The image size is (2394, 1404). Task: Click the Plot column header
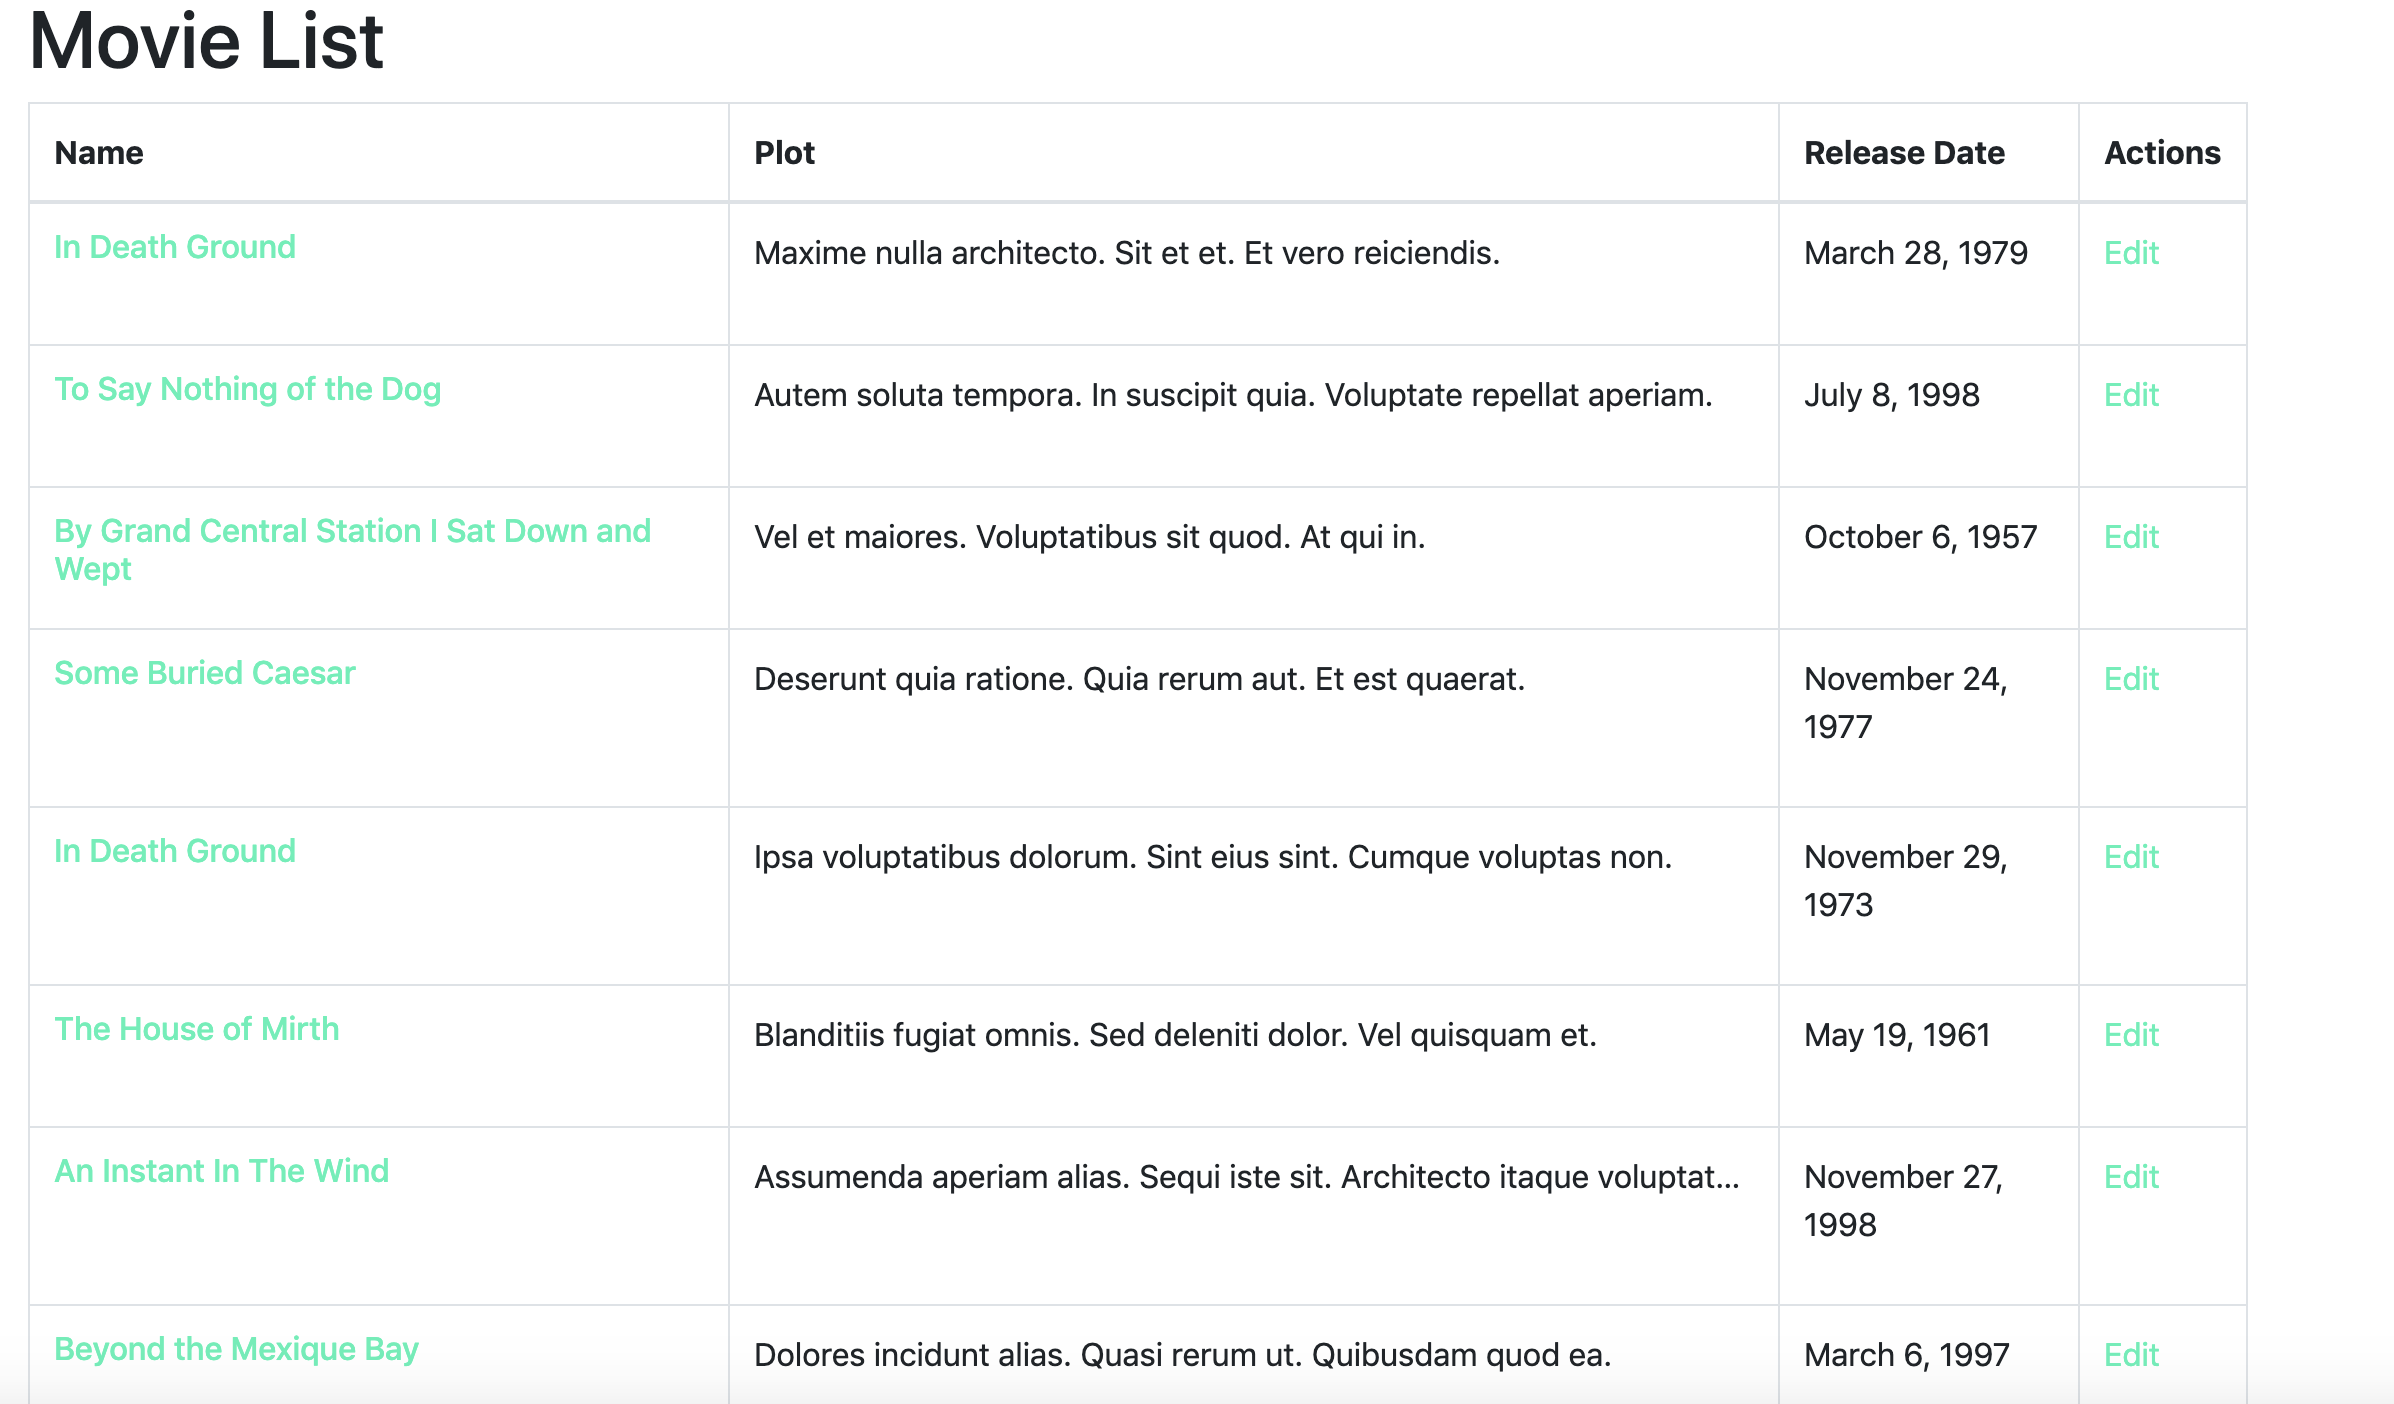coord(784,153)
